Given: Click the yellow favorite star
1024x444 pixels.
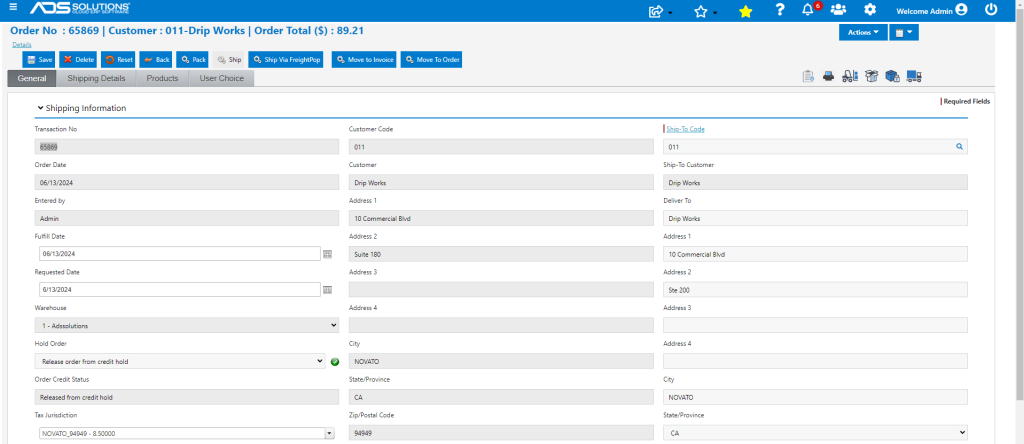Looking at the screenshot, I should click(745, 11).
